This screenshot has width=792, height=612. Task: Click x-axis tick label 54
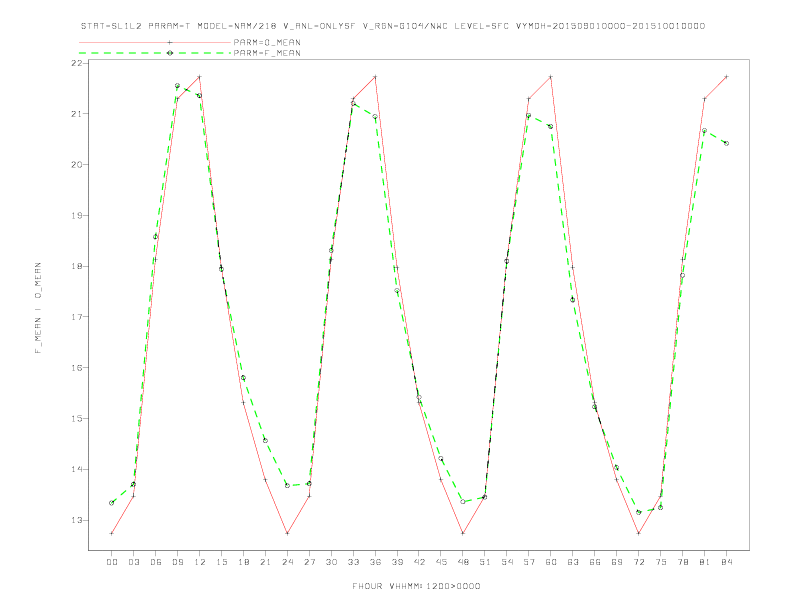507,562
